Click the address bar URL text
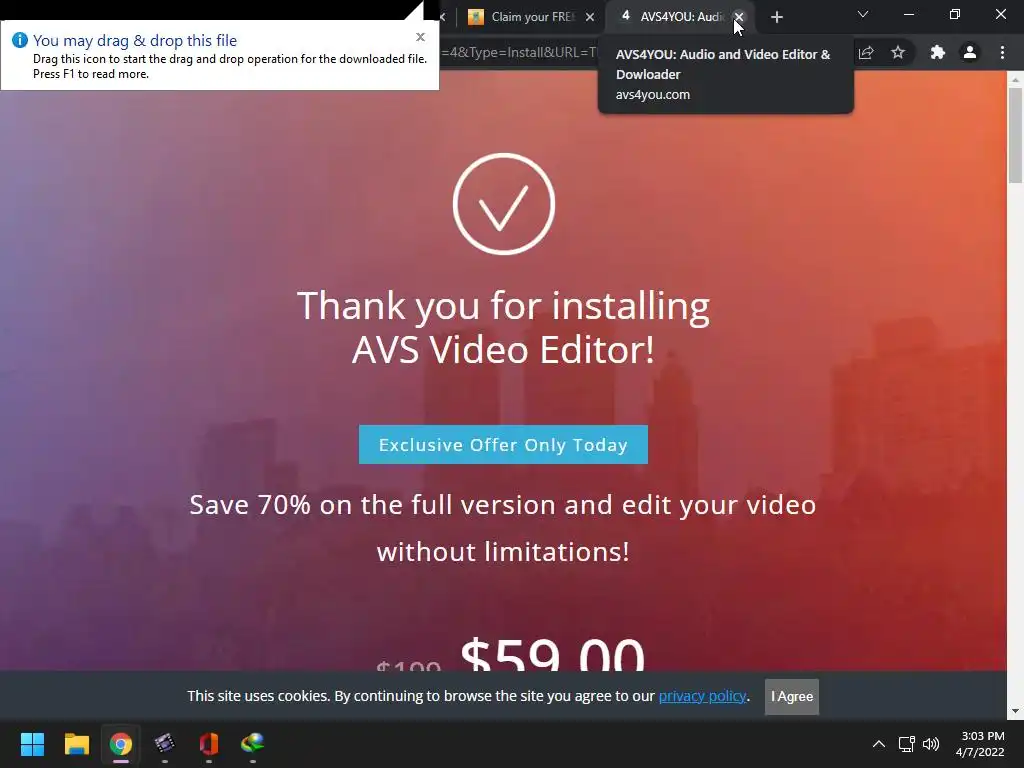Screen dimensions: 1024x768 point(519,52)
